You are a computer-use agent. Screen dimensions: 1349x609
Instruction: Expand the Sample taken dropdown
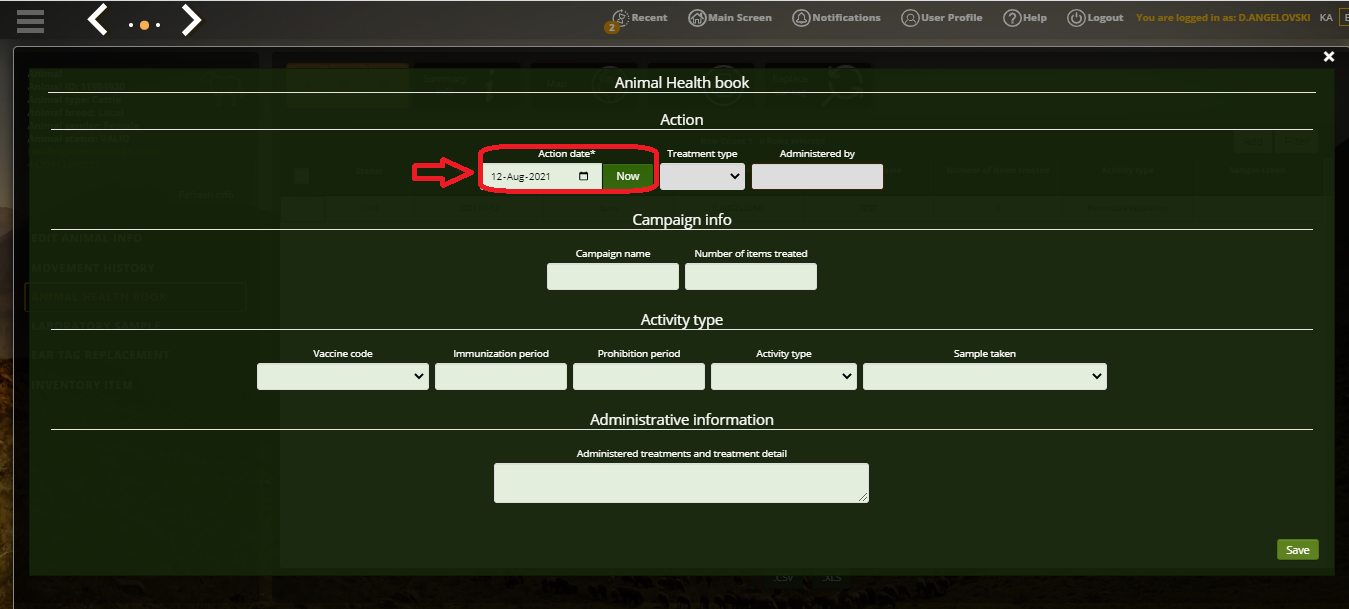985,376
